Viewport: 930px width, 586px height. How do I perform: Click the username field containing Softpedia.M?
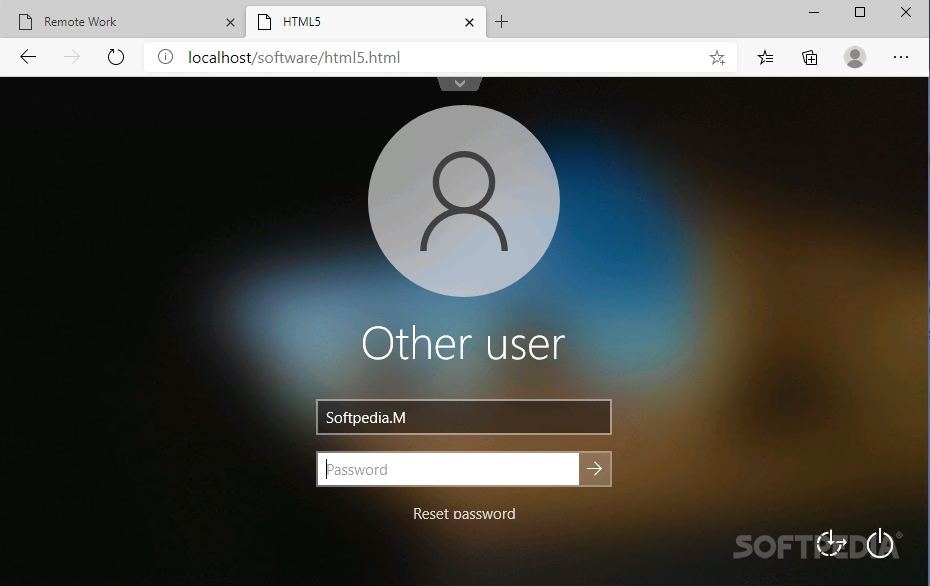click(464, 418)
